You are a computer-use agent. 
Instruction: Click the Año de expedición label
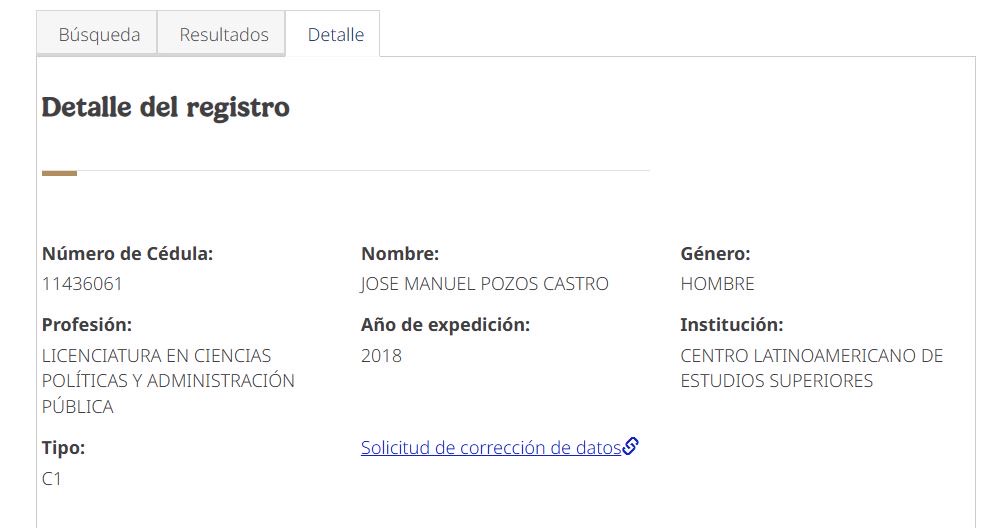[x=445, y=325]
